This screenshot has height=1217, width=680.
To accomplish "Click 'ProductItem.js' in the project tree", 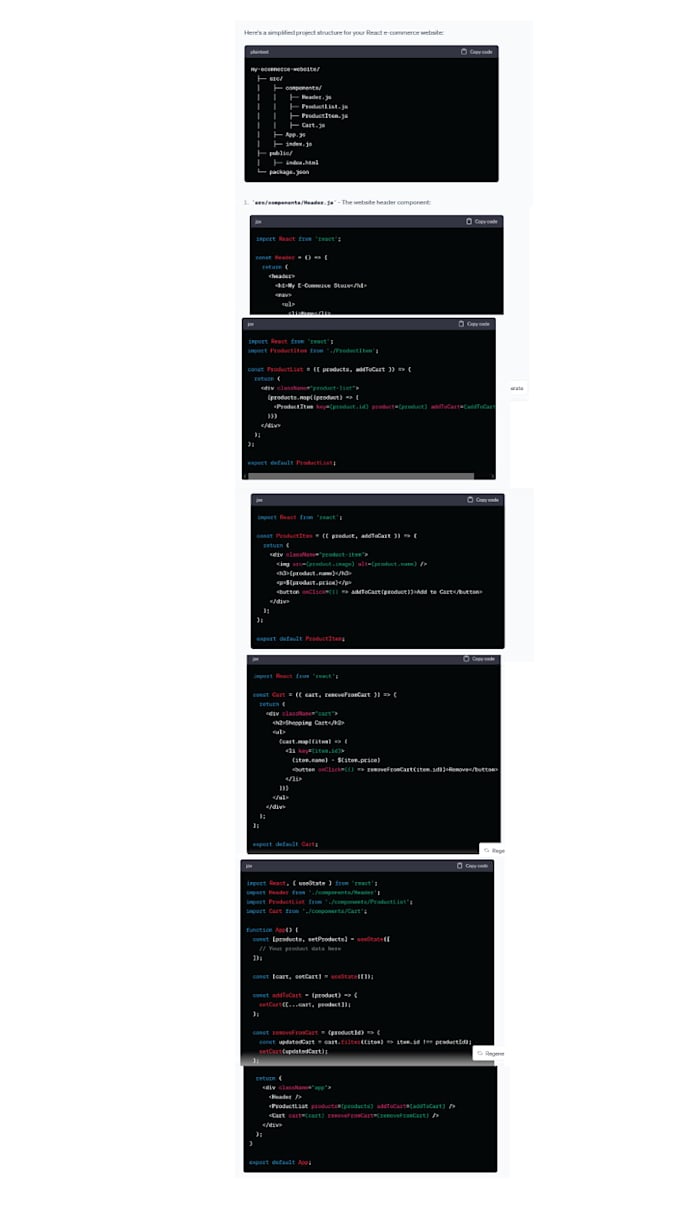I will coord(324,115).
